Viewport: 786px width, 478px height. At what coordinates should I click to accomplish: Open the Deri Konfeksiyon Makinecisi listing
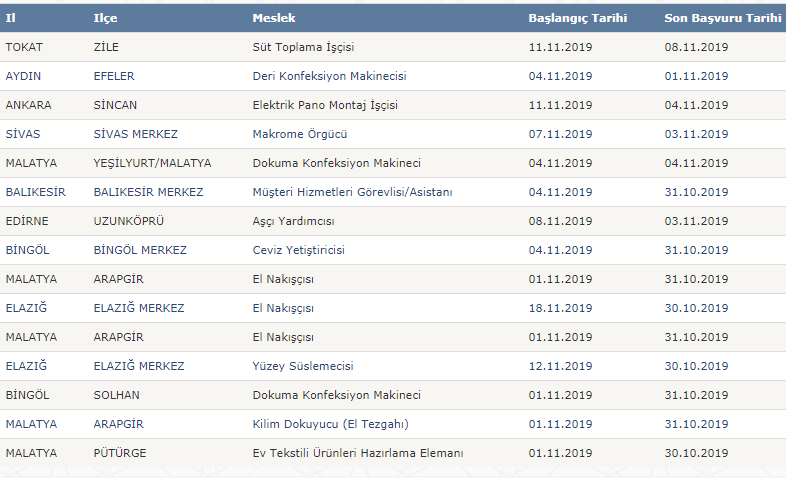tap(329, 76)
